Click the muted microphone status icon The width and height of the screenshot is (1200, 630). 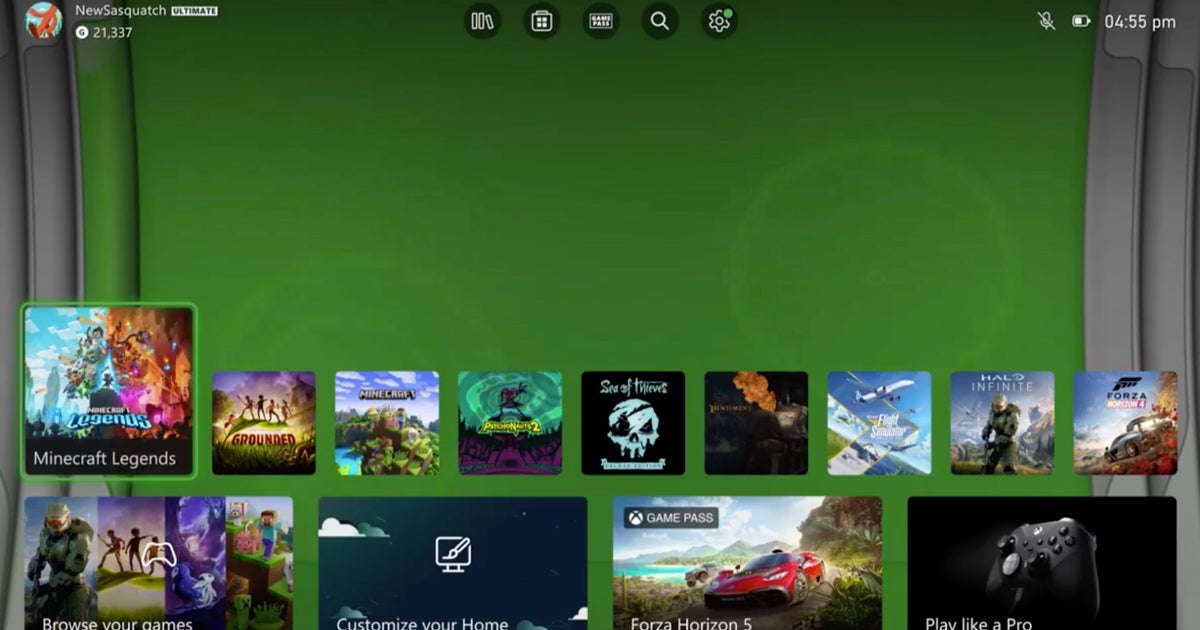click(1046, 21)
